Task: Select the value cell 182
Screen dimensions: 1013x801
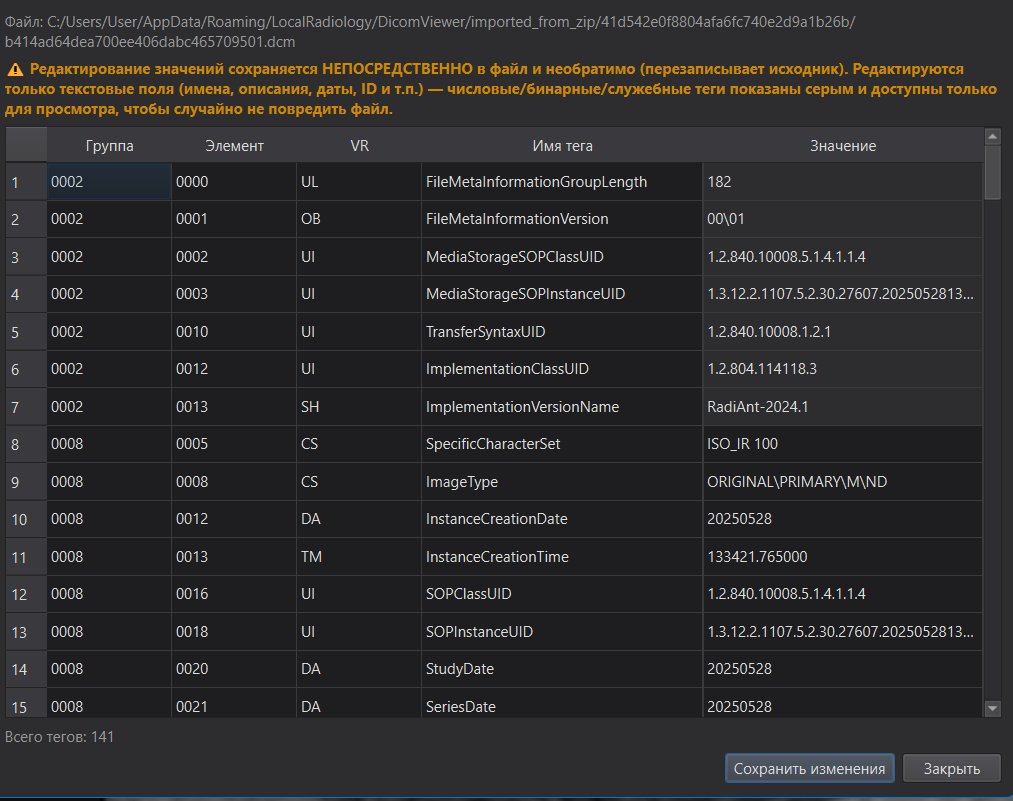Action: [x=842, y=182]
